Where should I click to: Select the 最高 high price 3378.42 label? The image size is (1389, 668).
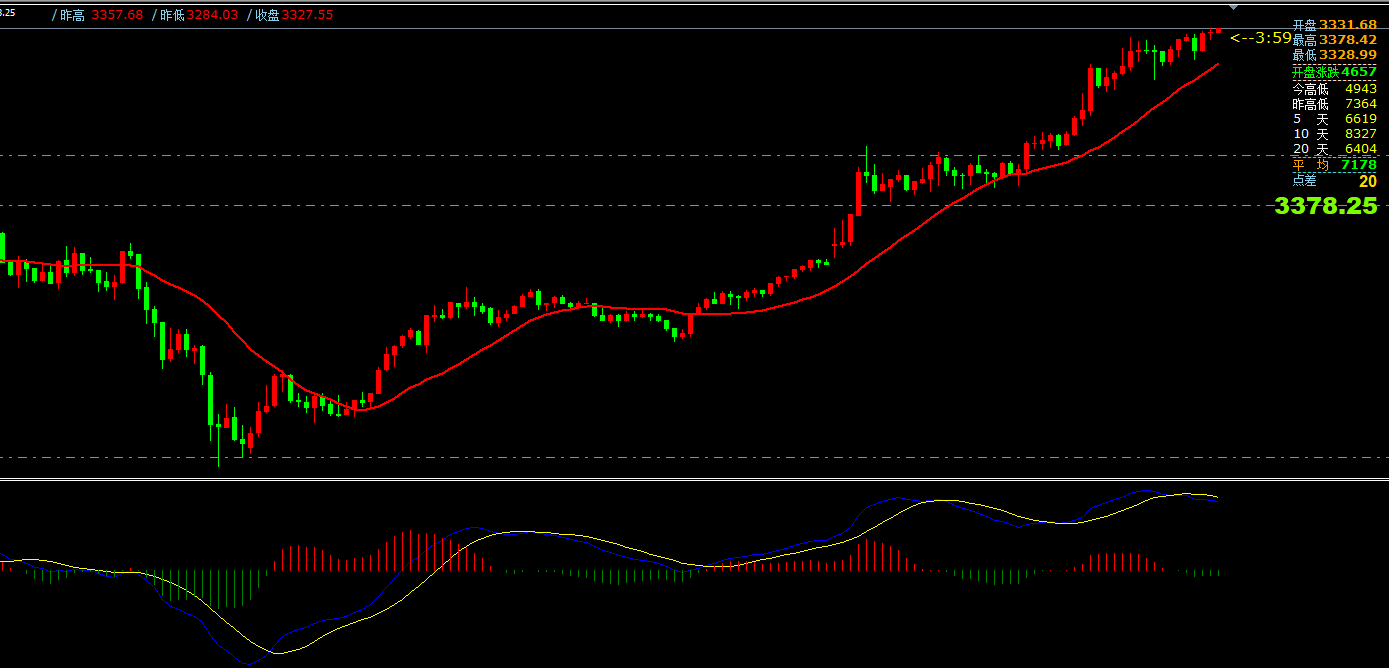1334,40
